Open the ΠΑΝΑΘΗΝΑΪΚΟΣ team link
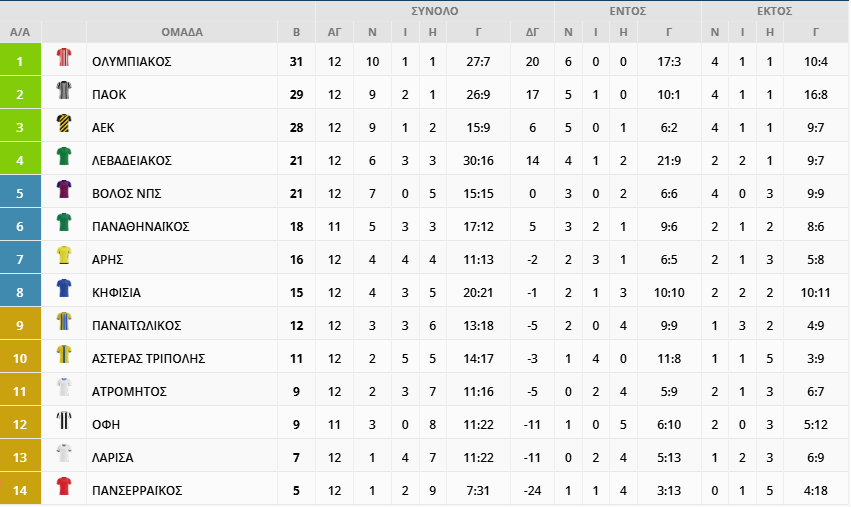851x507 pixels. click(x=140, y=226)
